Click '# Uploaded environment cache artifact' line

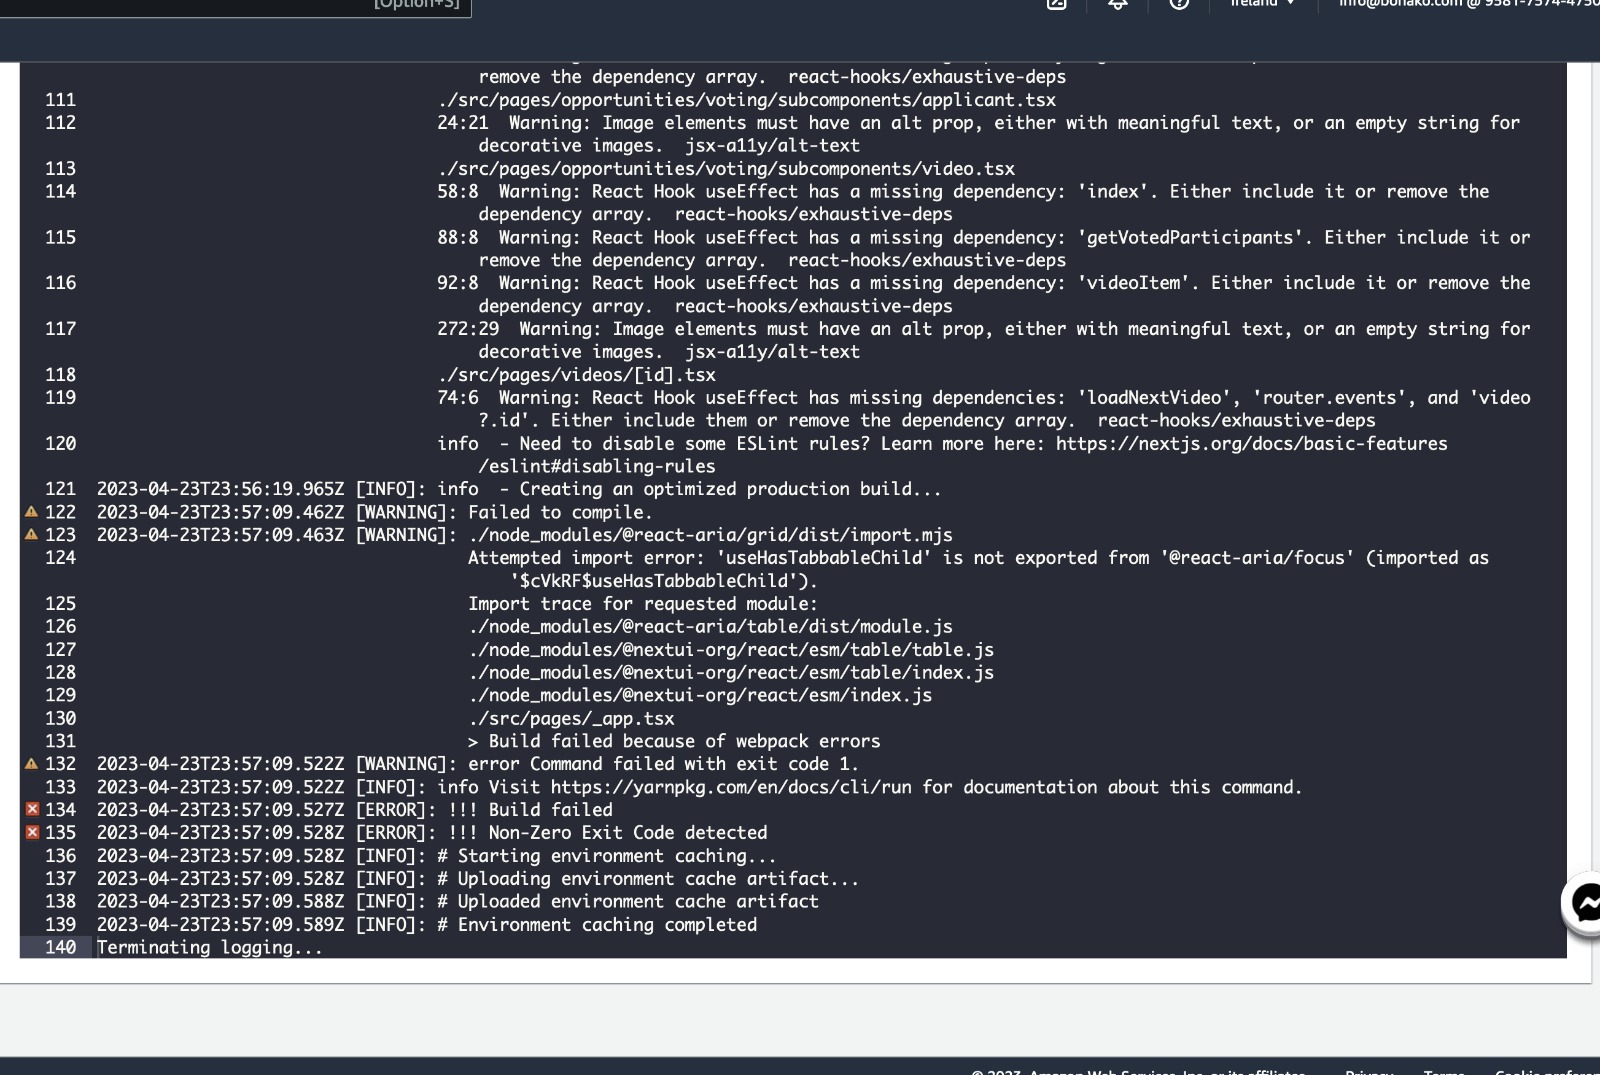[x=628, y=902]
